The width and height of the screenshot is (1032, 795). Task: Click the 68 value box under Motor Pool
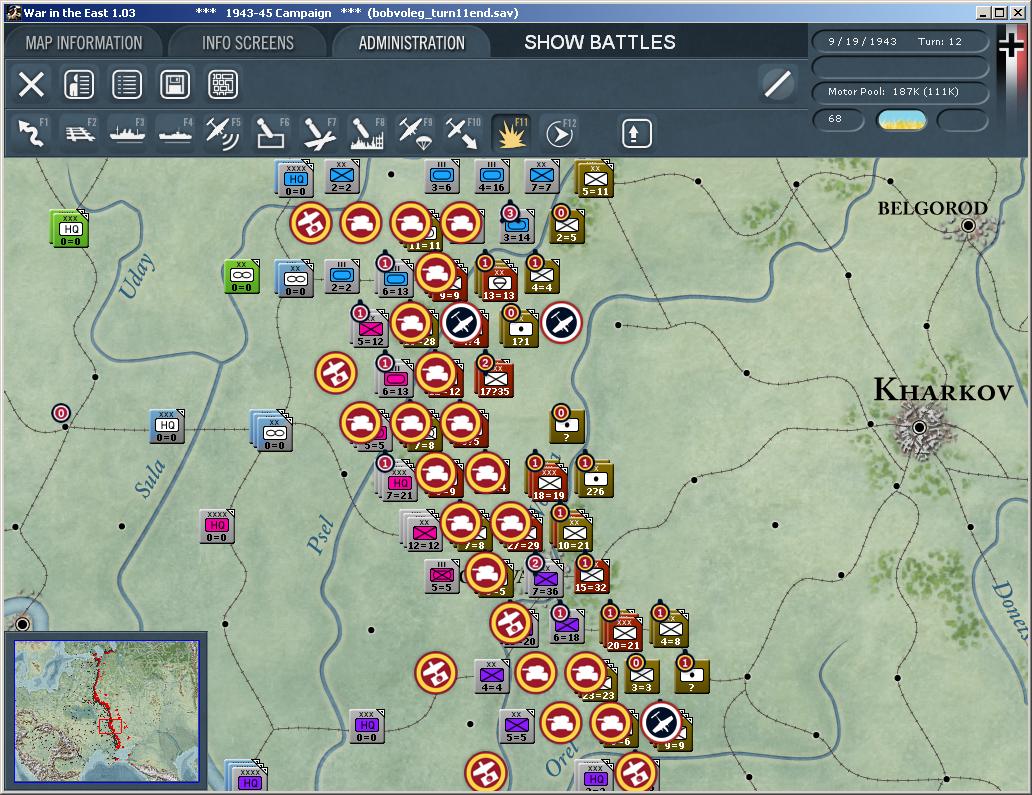[837, 120]
